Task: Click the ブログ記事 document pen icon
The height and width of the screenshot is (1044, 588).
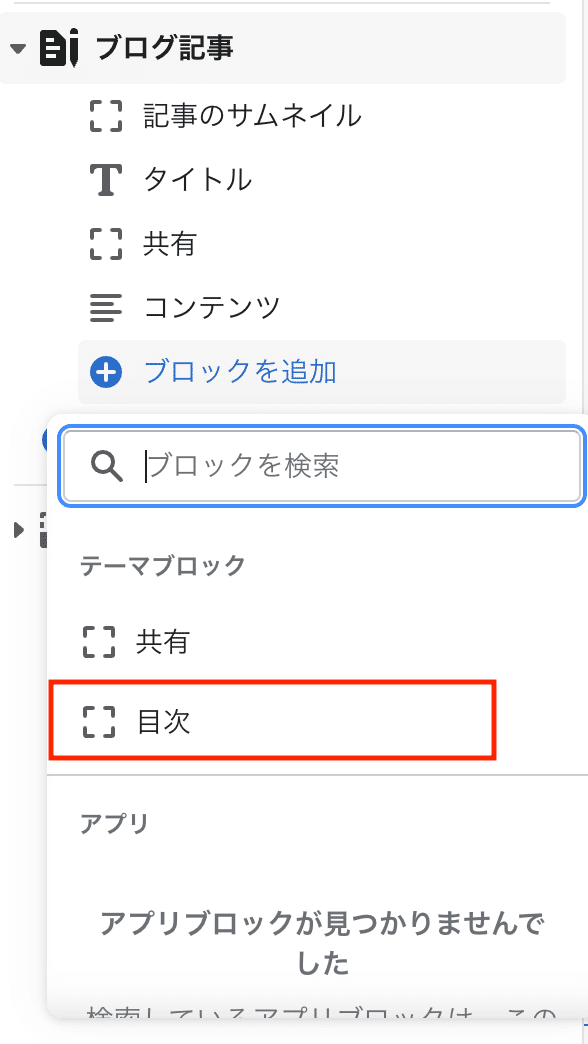Action: 59,49
